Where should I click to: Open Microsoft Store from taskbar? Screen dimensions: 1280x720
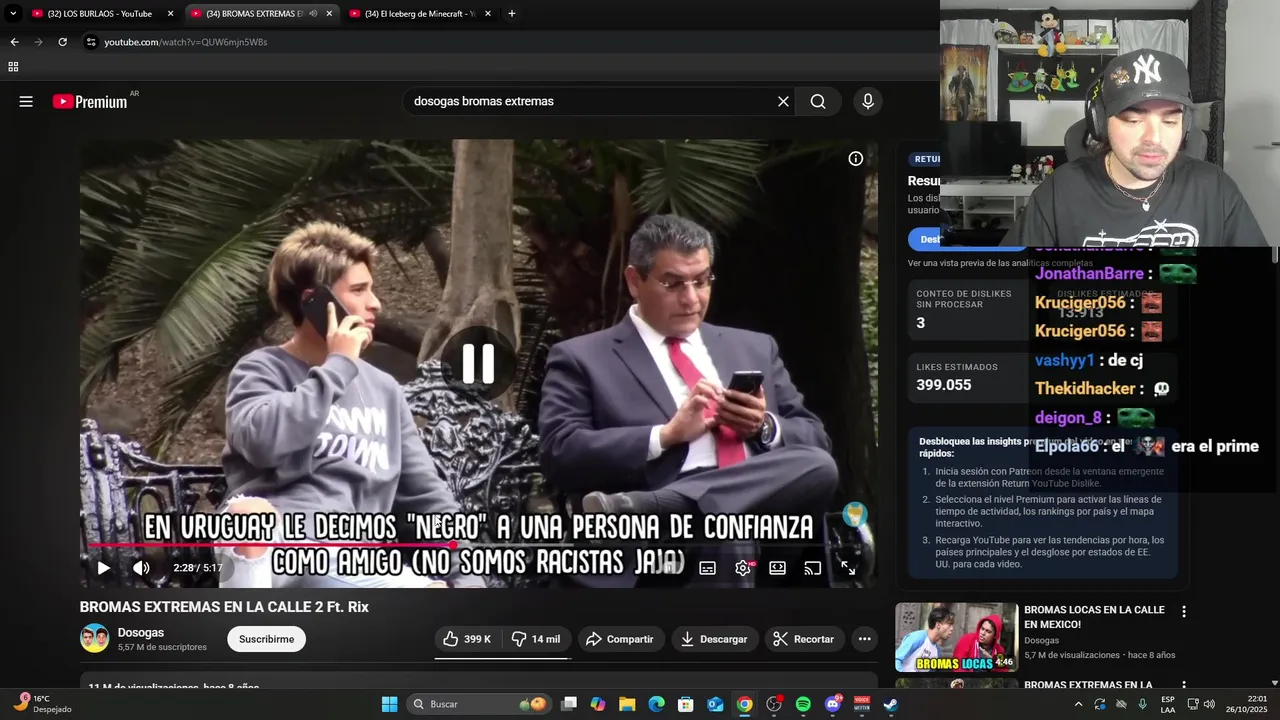coord(686,704)
